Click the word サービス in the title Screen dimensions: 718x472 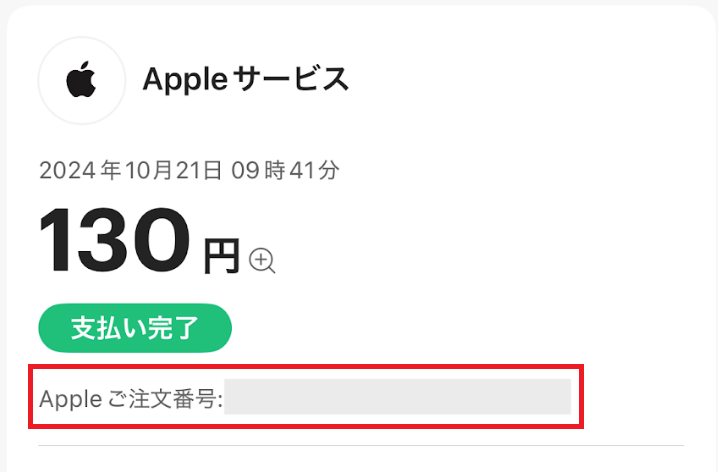pos(298,79)
